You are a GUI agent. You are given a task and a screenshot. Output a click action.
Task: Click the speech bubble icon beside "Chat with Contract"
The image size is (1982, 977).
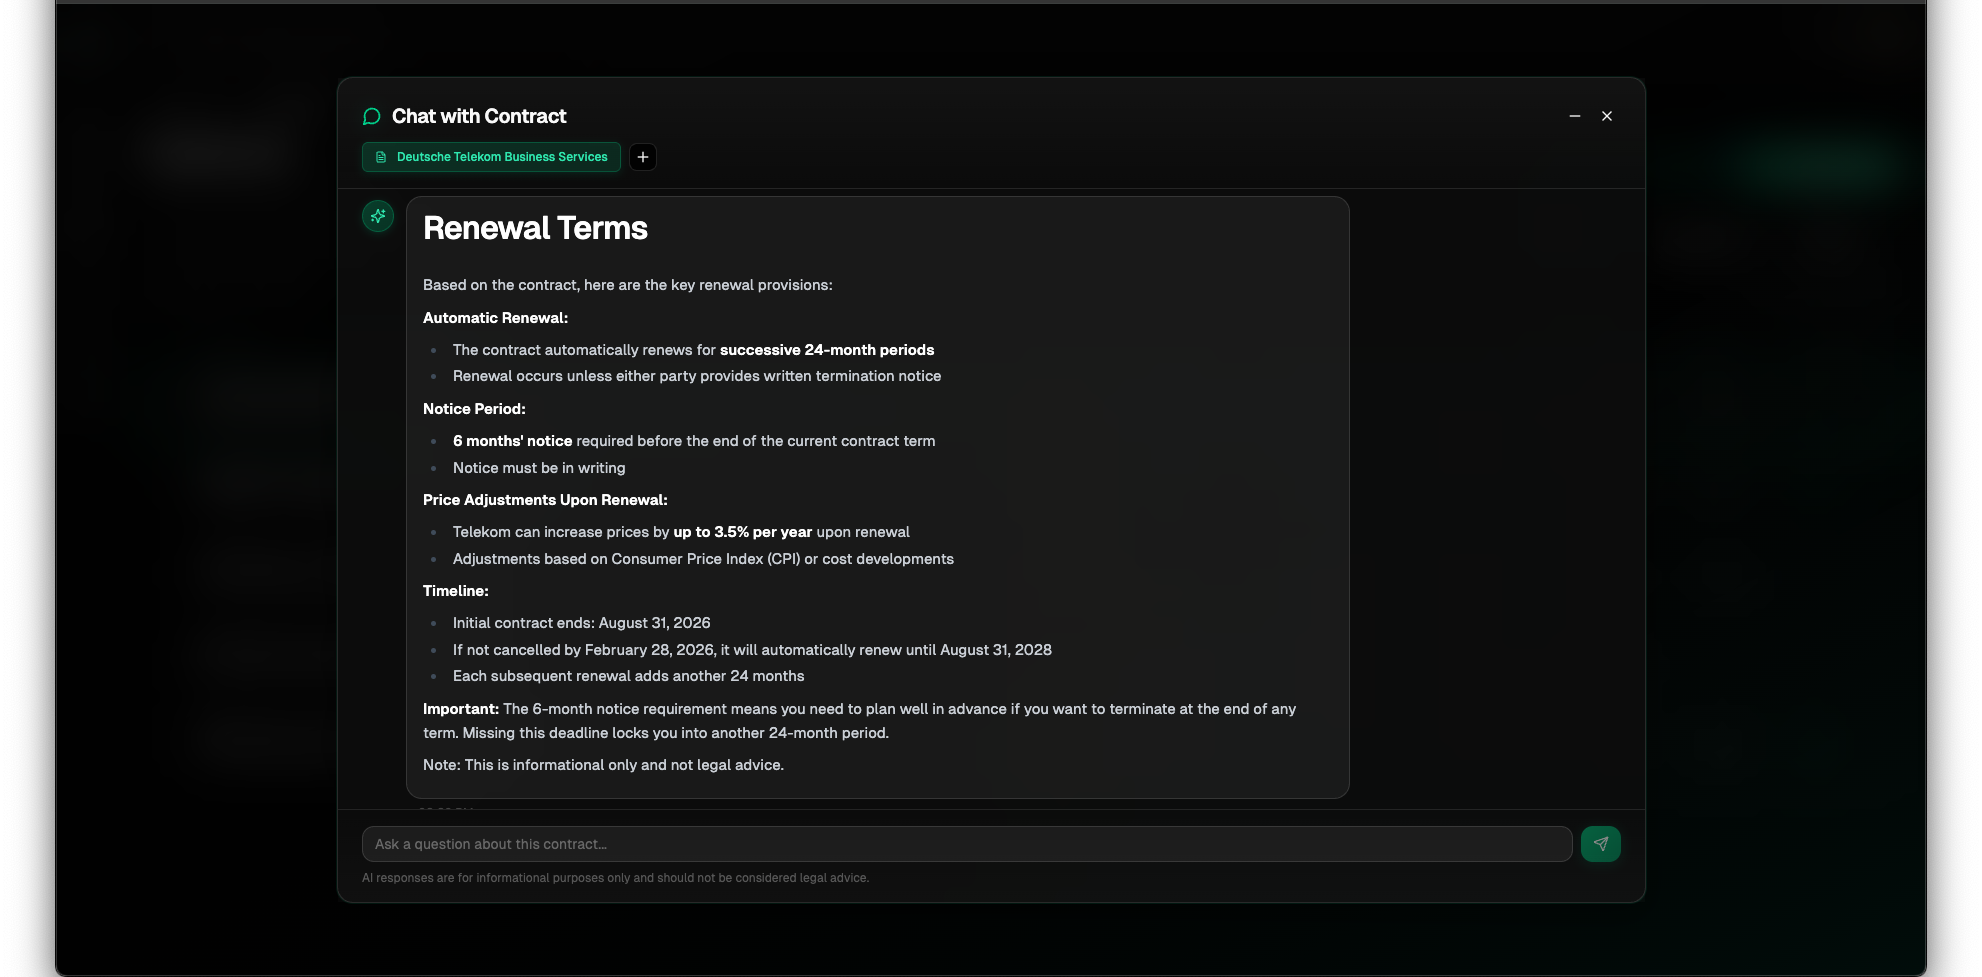click(371, 115)
